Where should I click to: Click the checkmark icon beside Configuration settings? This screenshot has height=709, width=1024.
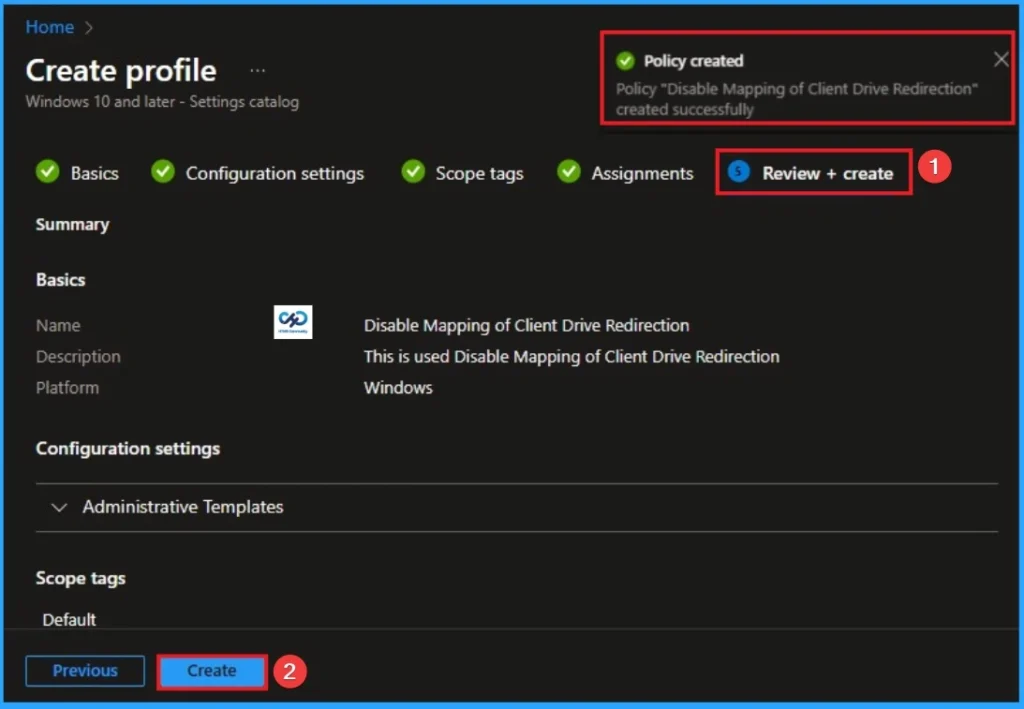(162, 172)
